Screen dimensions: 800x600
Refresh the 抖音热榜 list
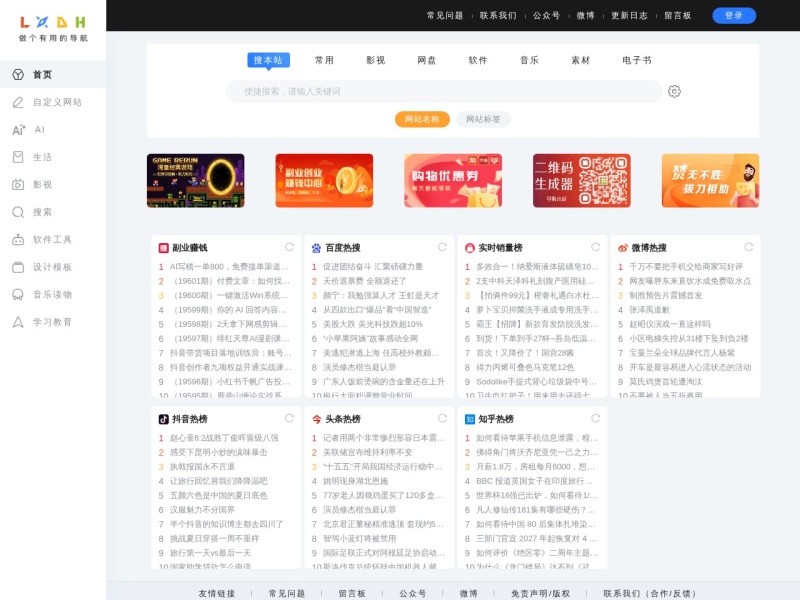[289, 418]
